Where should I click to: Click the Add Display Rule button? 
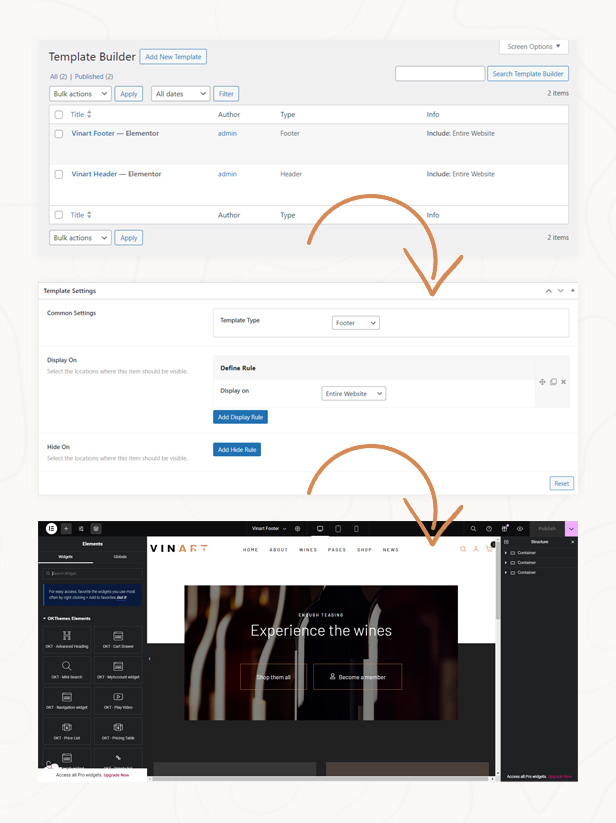pos(240,417)
